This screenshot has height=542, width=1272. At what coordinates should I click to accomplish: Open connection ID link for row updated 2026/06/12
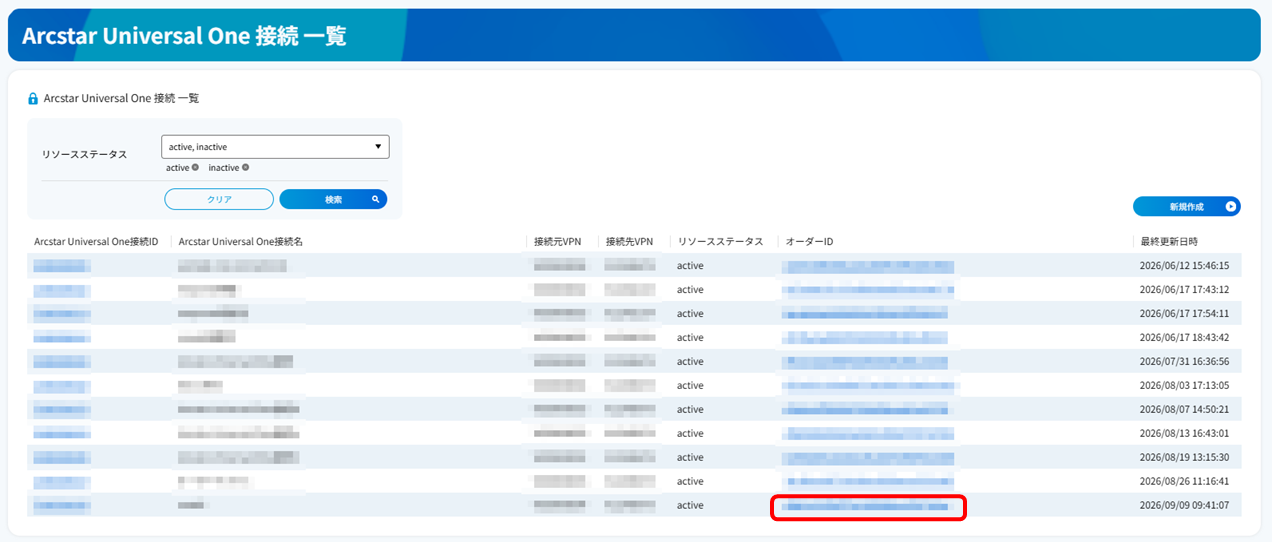pyautogui.click(x=62, y=266)
